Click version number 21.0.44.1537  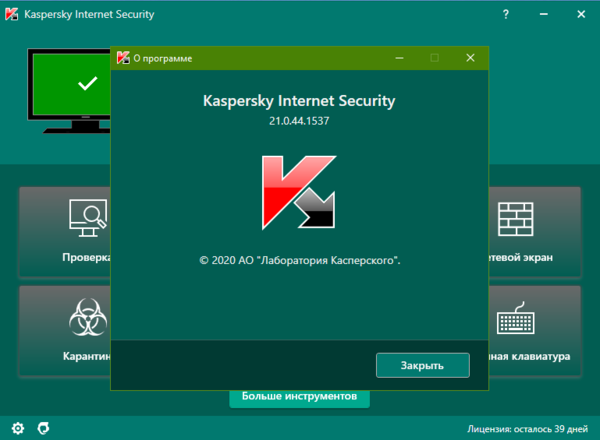tap(299, 121)
